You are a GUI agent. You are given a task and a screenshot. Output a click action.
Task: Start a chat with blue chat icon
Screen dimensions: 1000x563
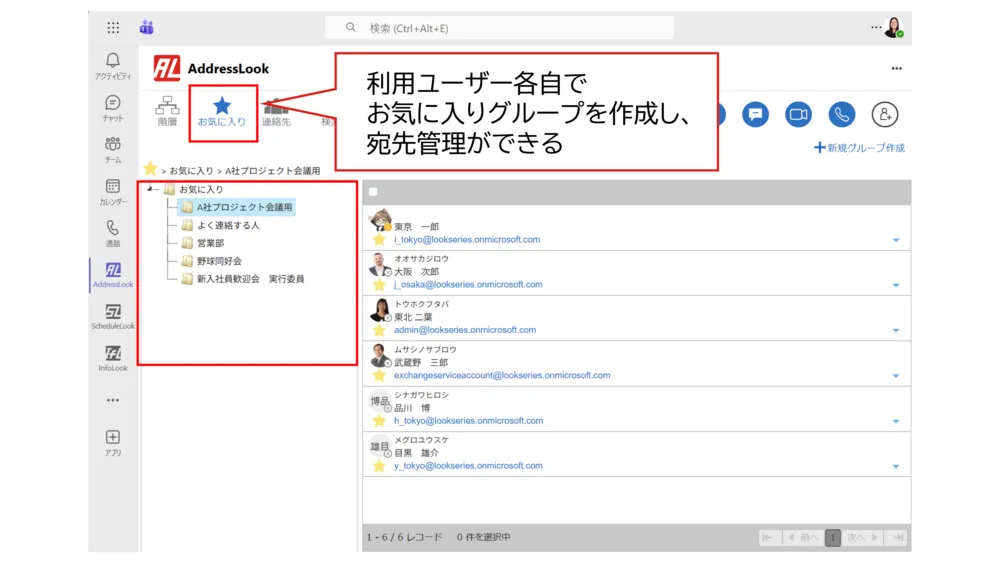(x=755, y=115)
